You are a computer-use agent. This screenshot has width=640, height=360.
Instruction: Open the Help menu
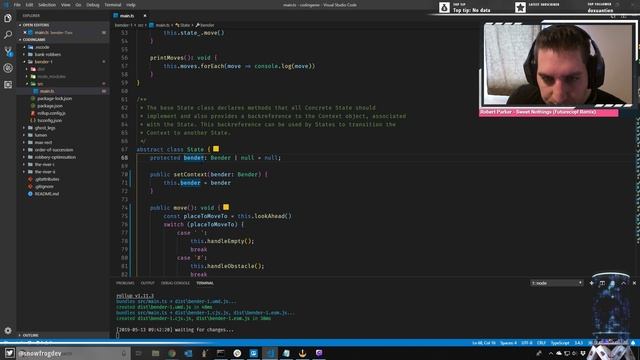click(x=131, y=5)
